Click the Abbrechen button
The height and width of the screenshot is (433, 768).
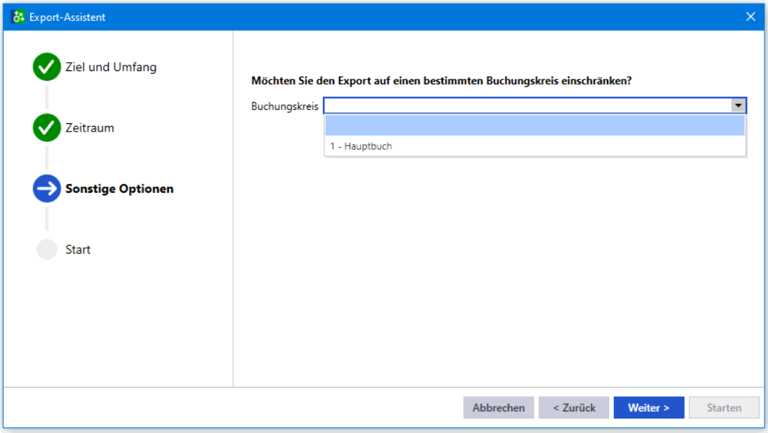pyautogui.click(x=498, y=408)
